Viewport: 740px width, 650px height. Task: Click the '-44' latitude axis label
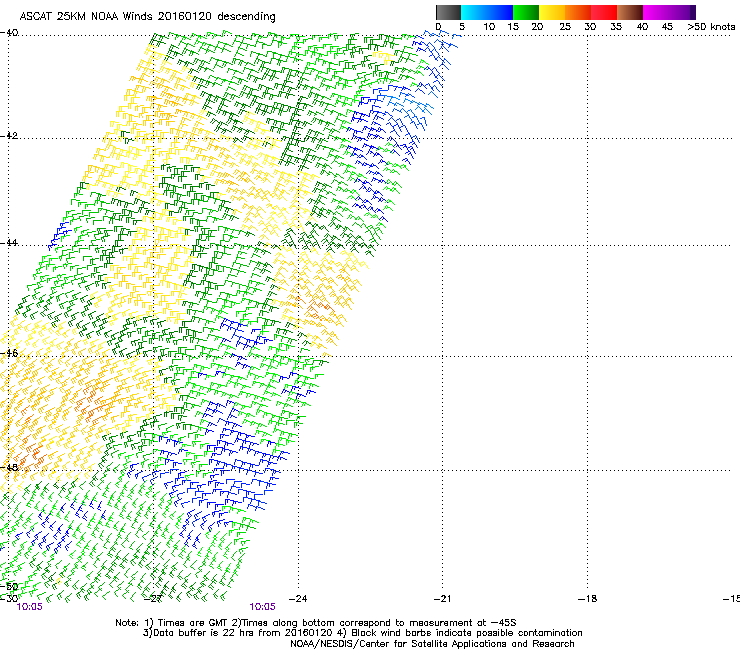pyautogui.click(x=9, y=243)
